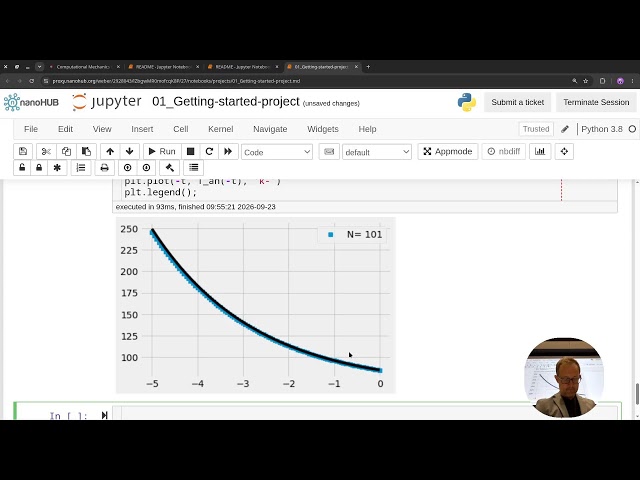The image size is (640, 480).
Task: Click the hammer icon in toolbar
Action: (x=169, y=167)
